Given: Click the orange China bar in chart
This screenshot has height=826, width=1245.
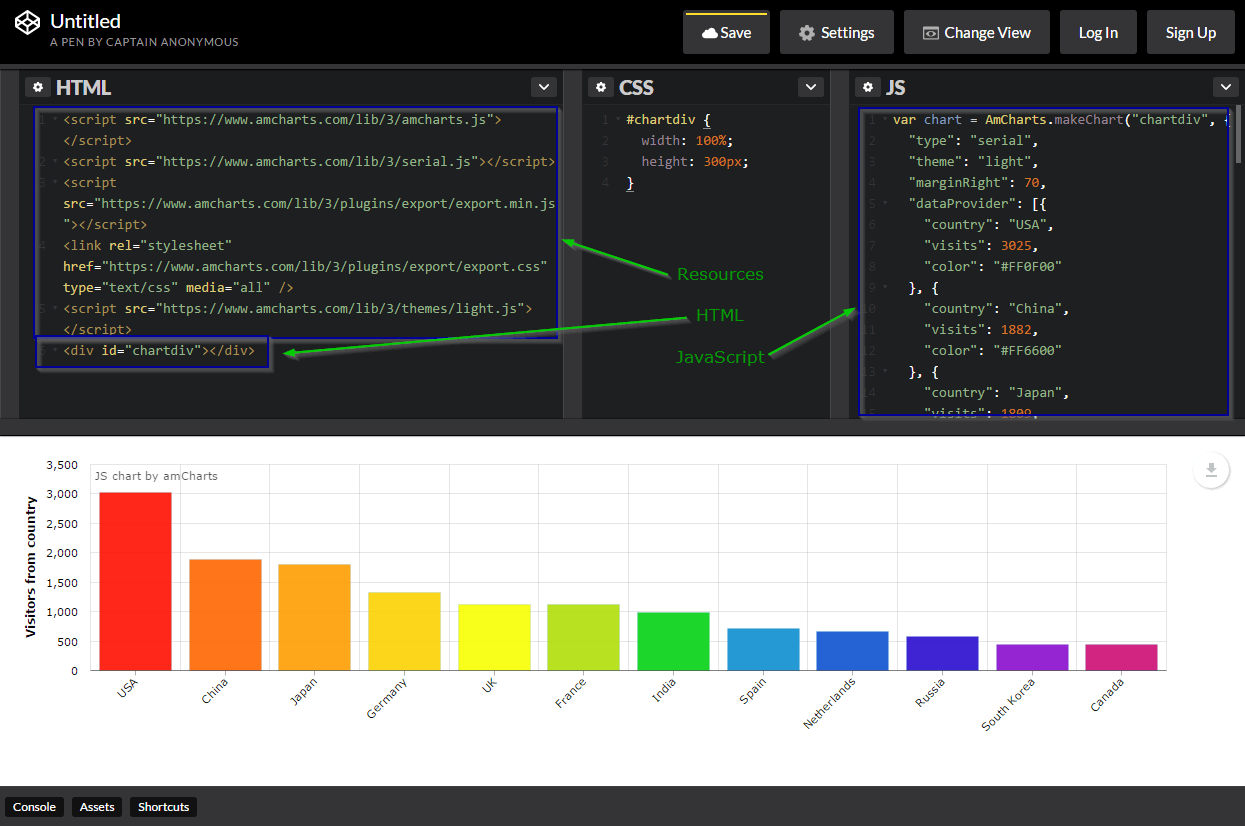Looking at the screenshot, I should 225,614.
